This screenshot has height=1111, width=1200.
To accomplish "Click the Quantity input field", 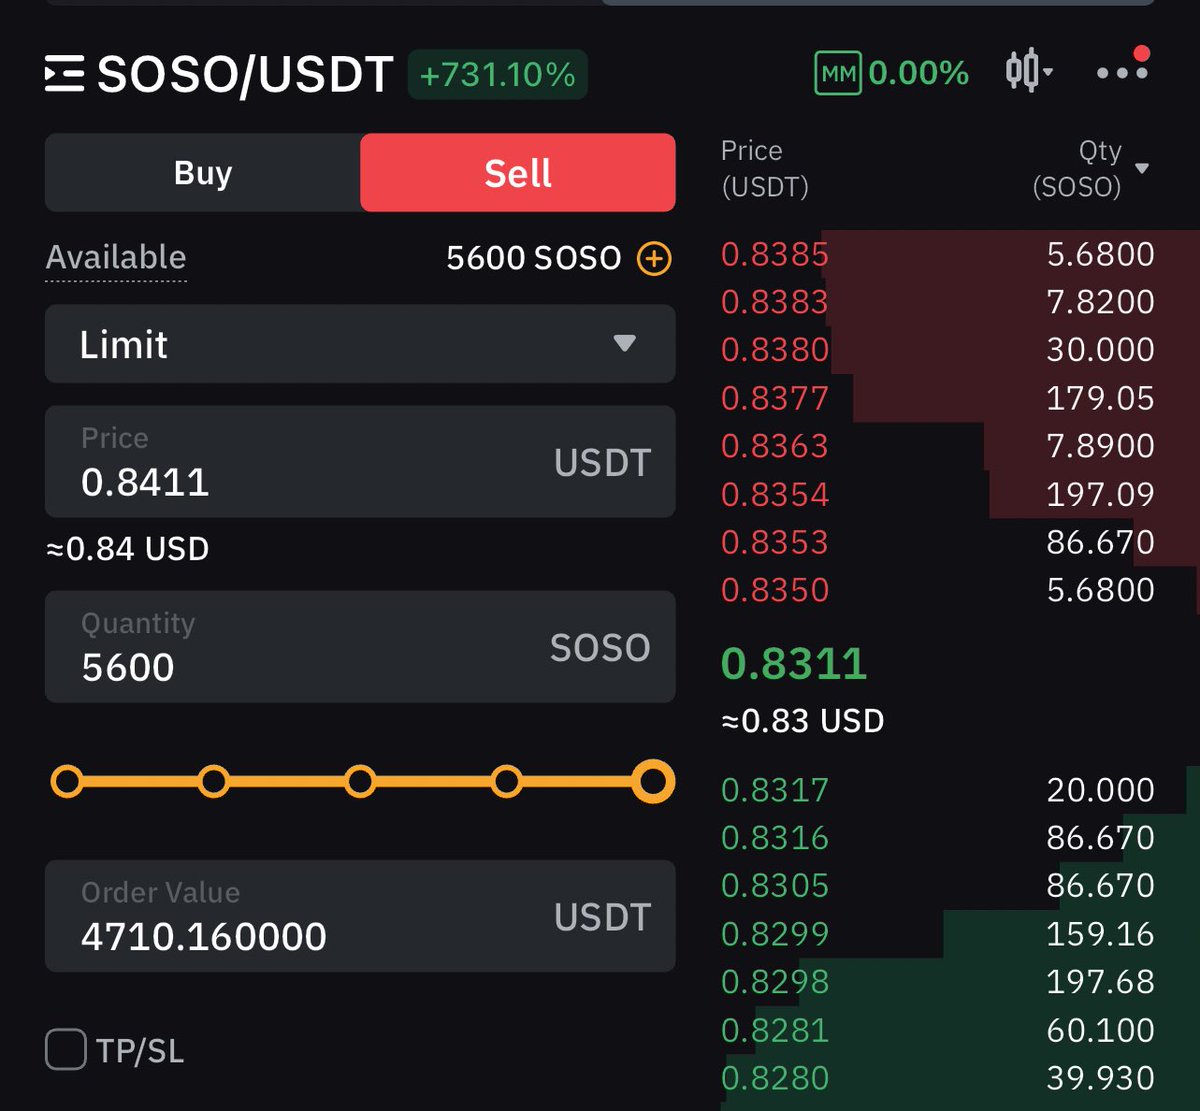I will click(x=360, y=647).
